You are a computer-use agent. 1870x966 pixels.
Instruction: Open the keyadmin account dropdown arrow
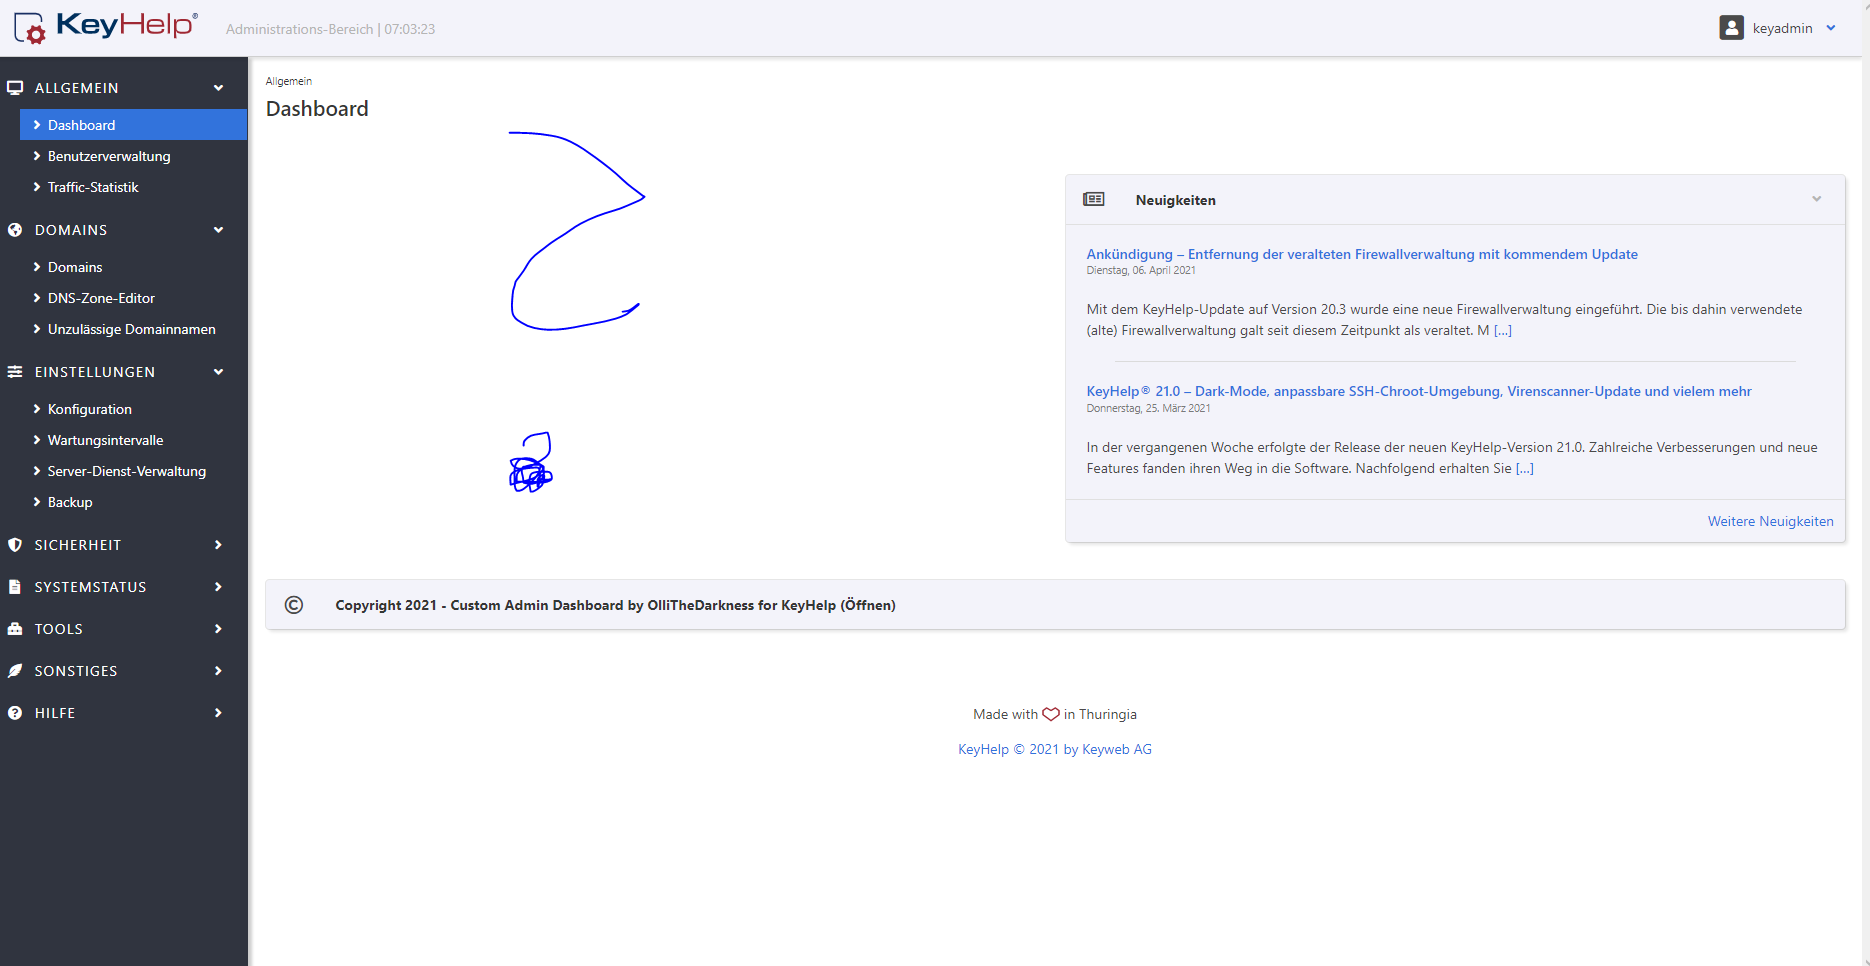click(x=1831, y=28)
